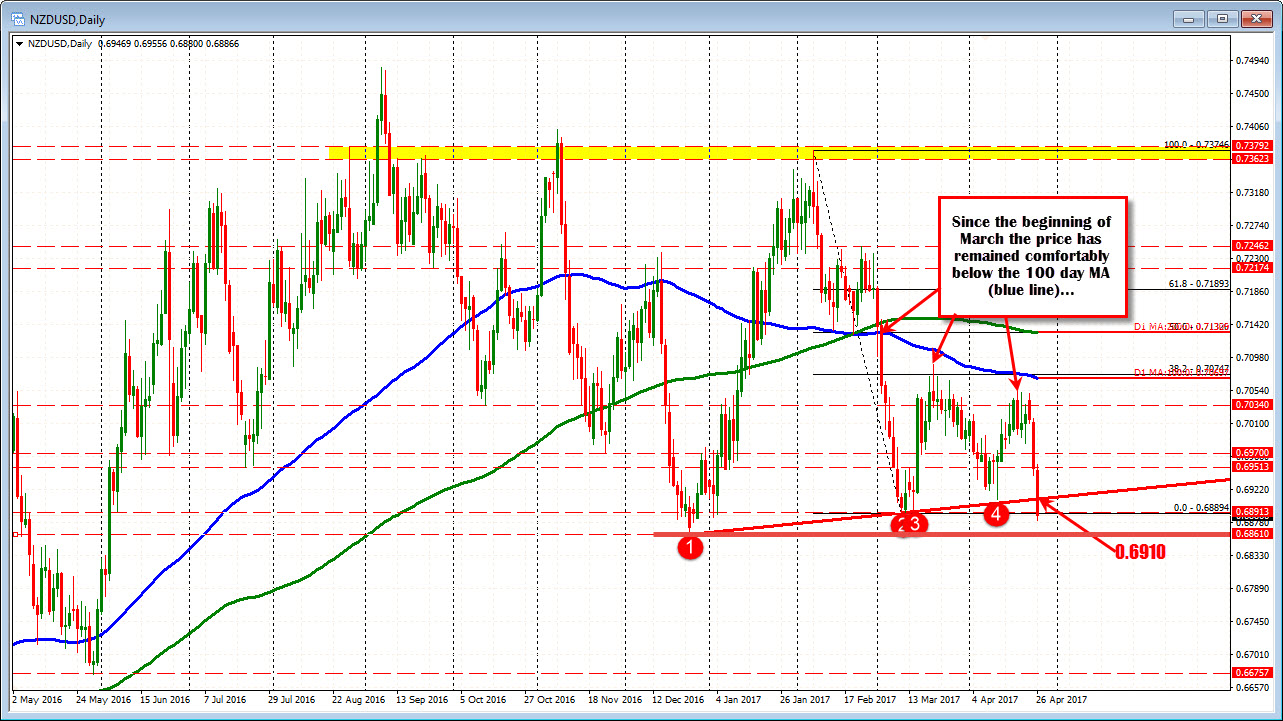
Task: Click the 0.0 - 0.68894 Fibonacci level label
Action: [x=1201, y=507]
